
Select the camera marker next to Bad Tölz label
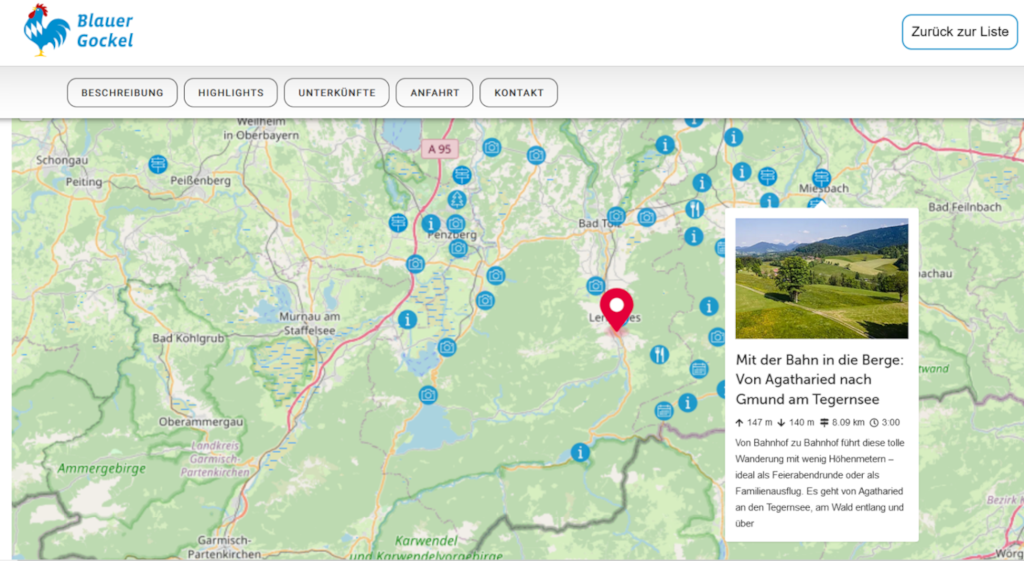tap(616, 216)
